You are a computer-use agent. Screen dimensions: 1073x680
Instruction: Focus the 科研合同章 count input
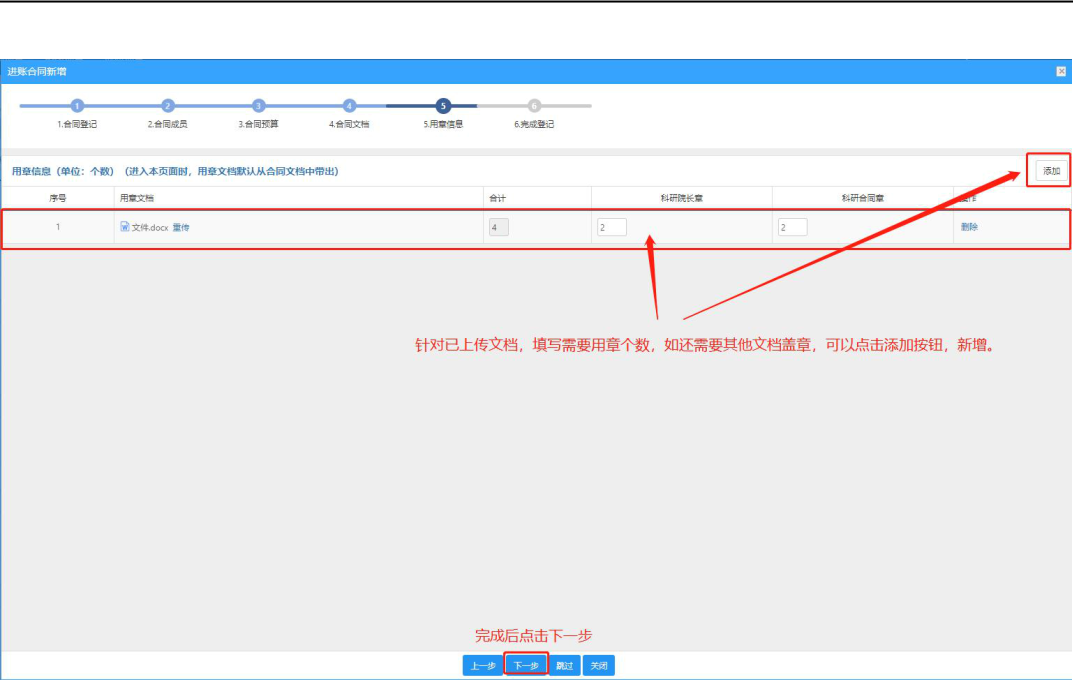tap(792, 227)
